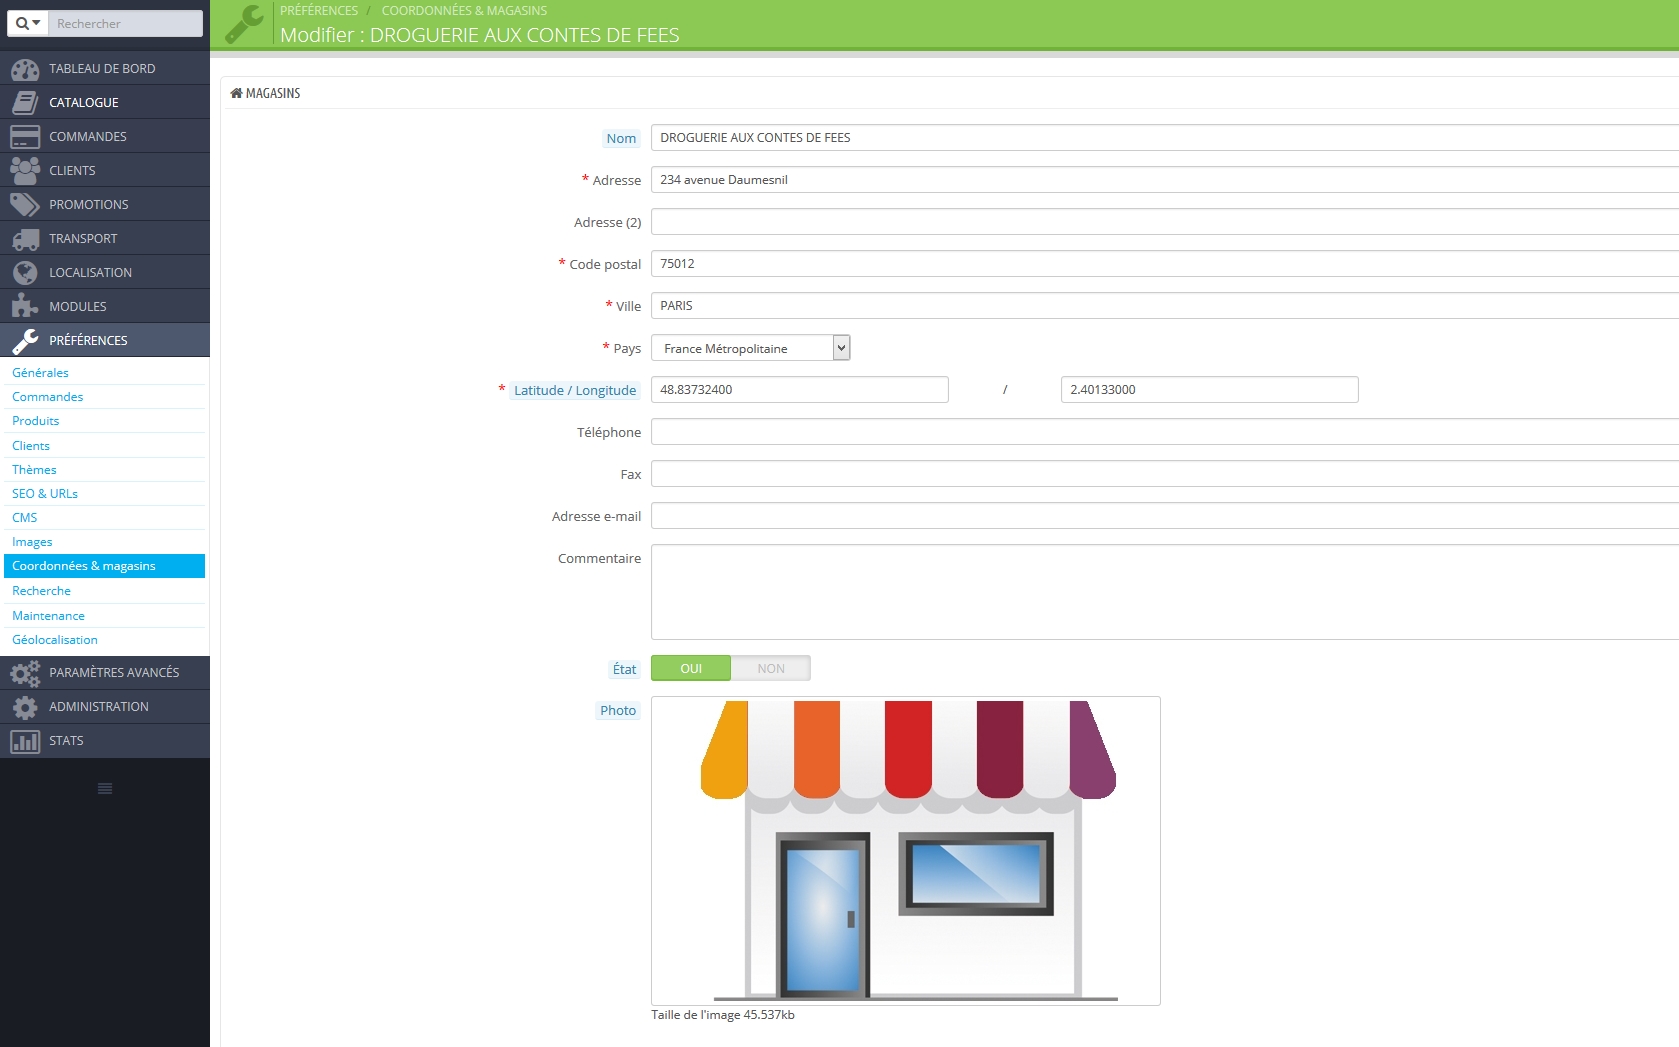Click the empty Adresse (2) field
This screenshot has width=1679, height=1047.
point(1165,222)
